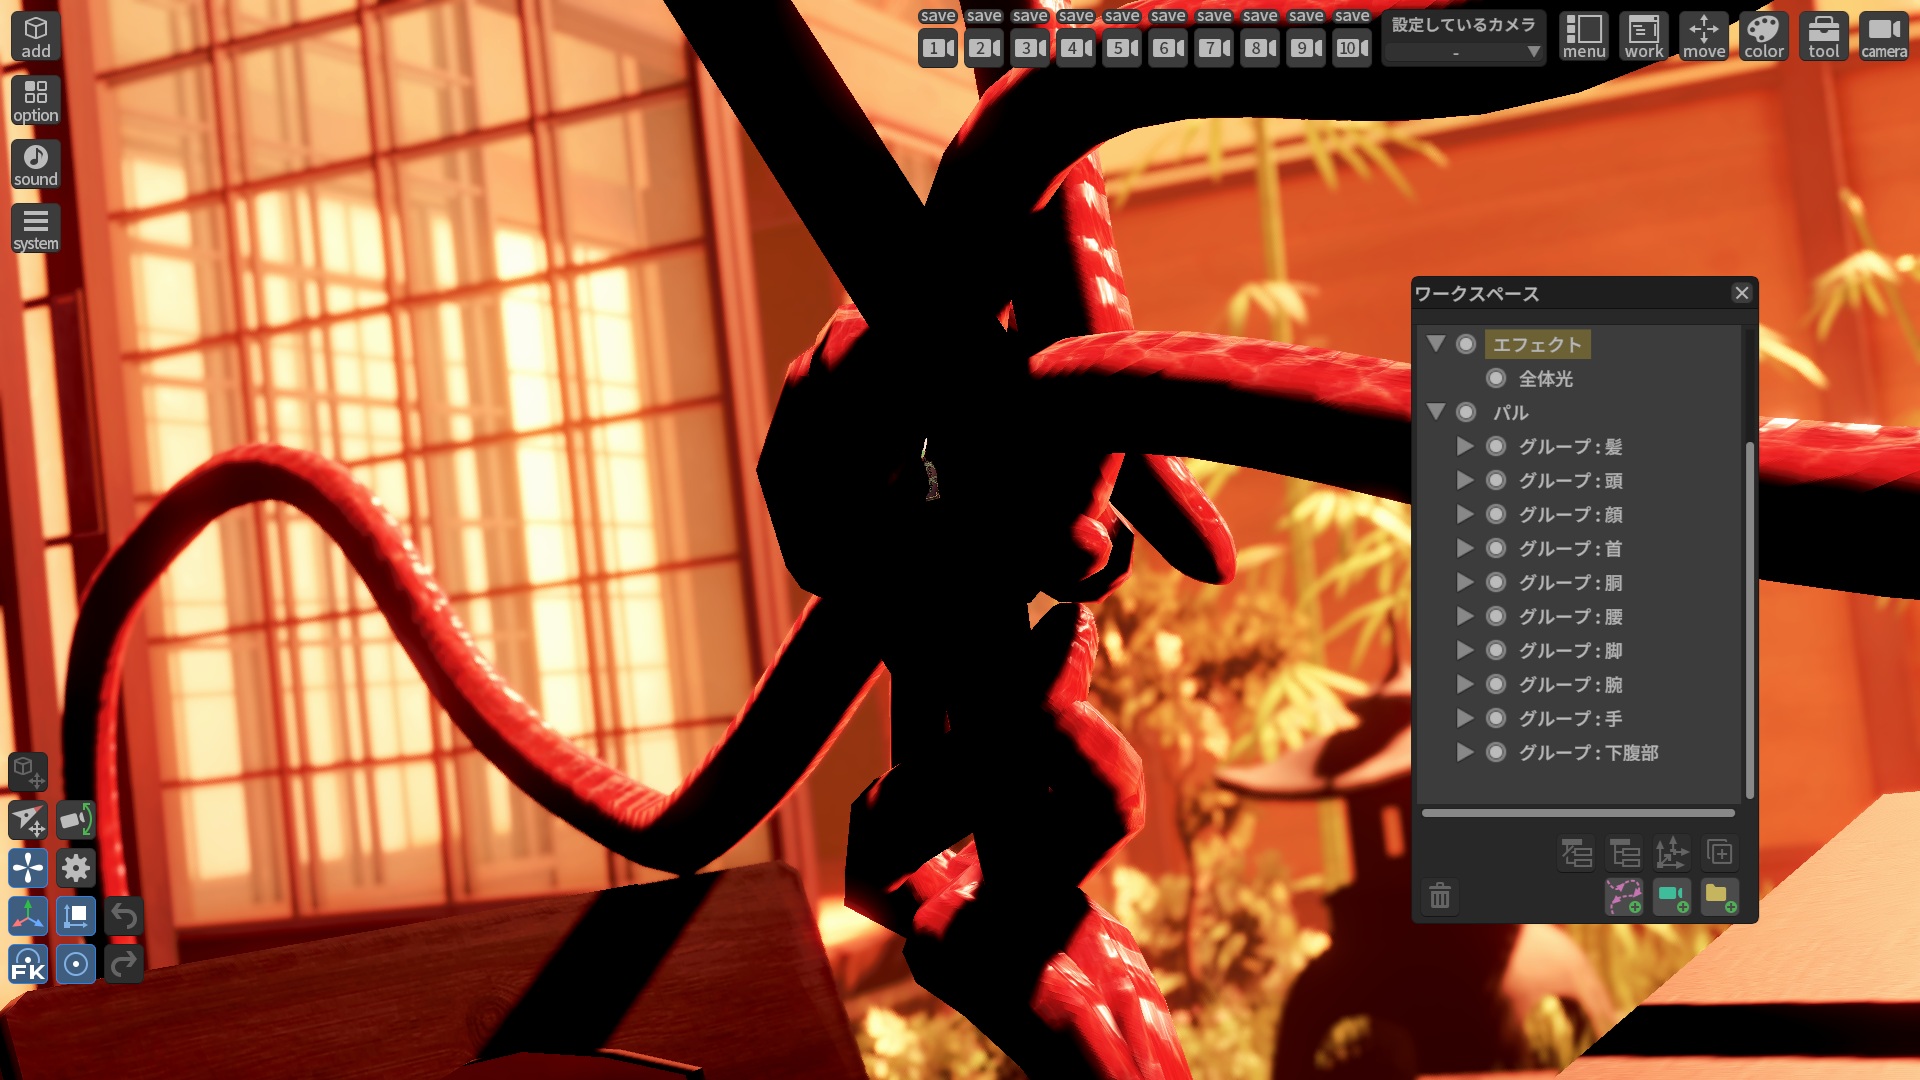Load camera slot 3
This screenshot has width=1920, height=1080.
coord(1030,48)
